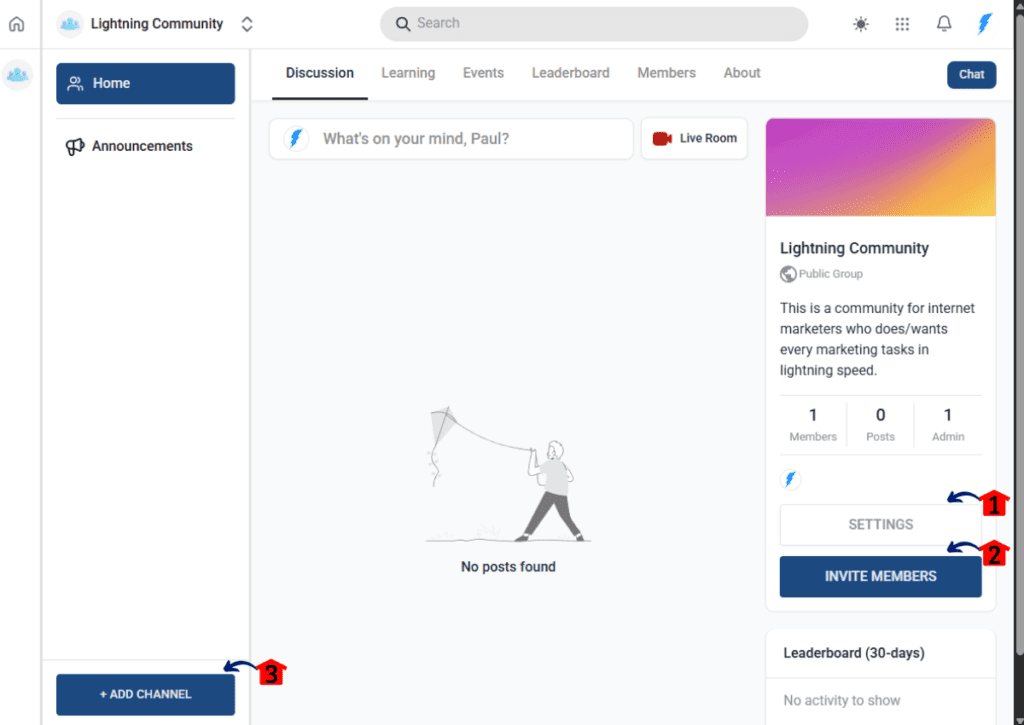The width and height of the screenshot is (1024, 725).
Task: Open the community gradient cover image
Action: tap(879, 166)
